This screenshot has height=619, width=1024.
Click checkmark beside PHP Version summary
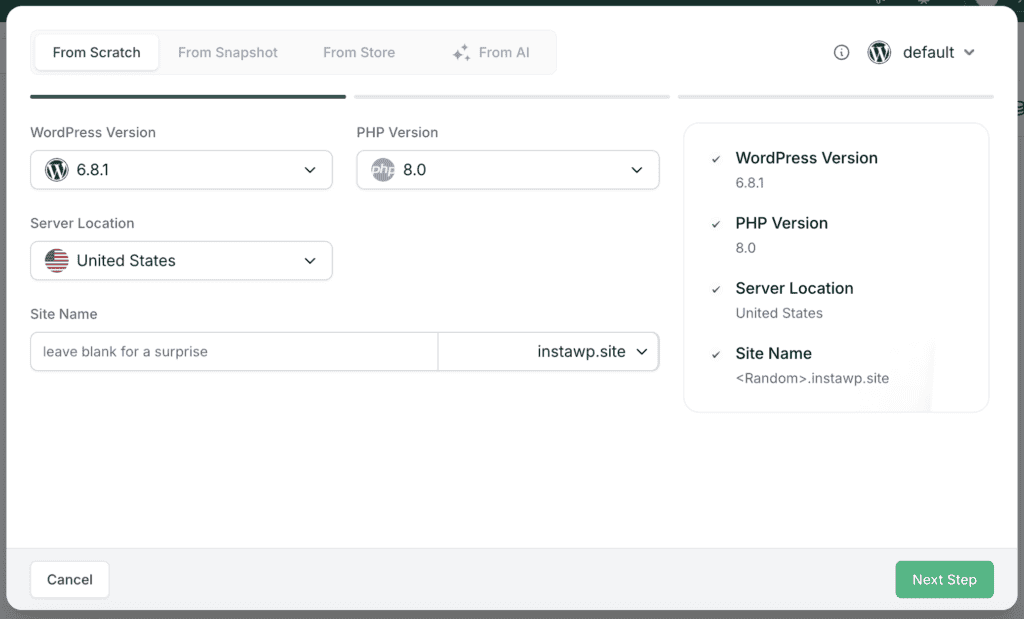[716, 224]
